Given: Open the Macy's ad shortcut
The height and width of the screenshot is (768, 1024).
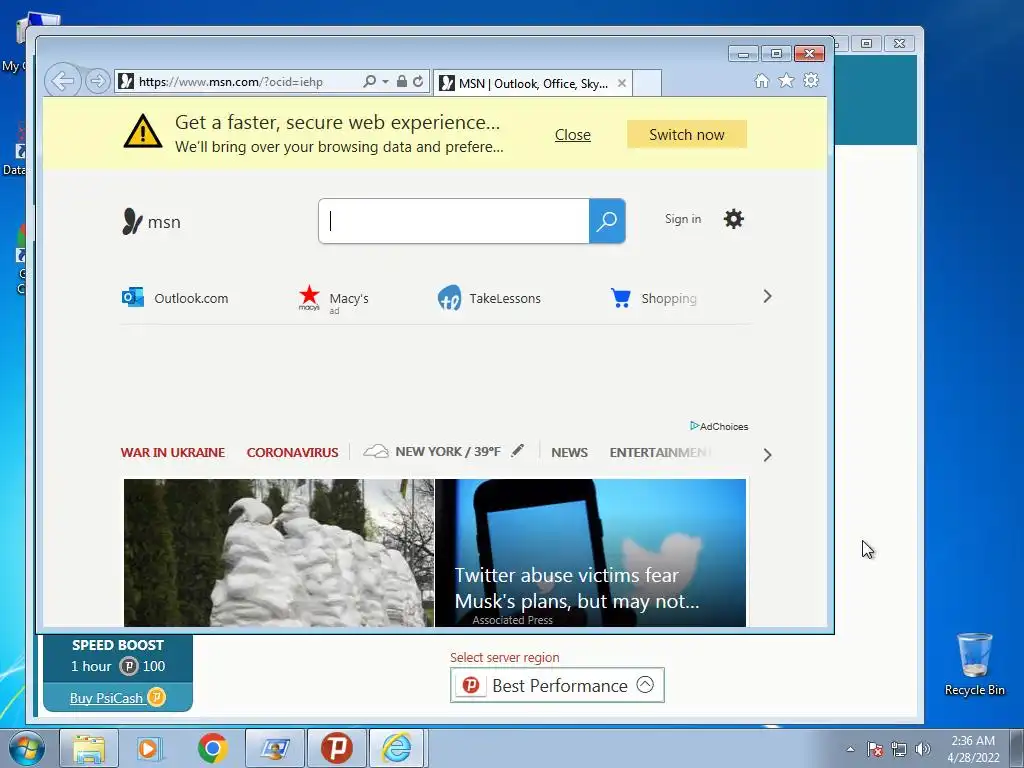Looking at the screenshot, I should click(x=333, y=299).
